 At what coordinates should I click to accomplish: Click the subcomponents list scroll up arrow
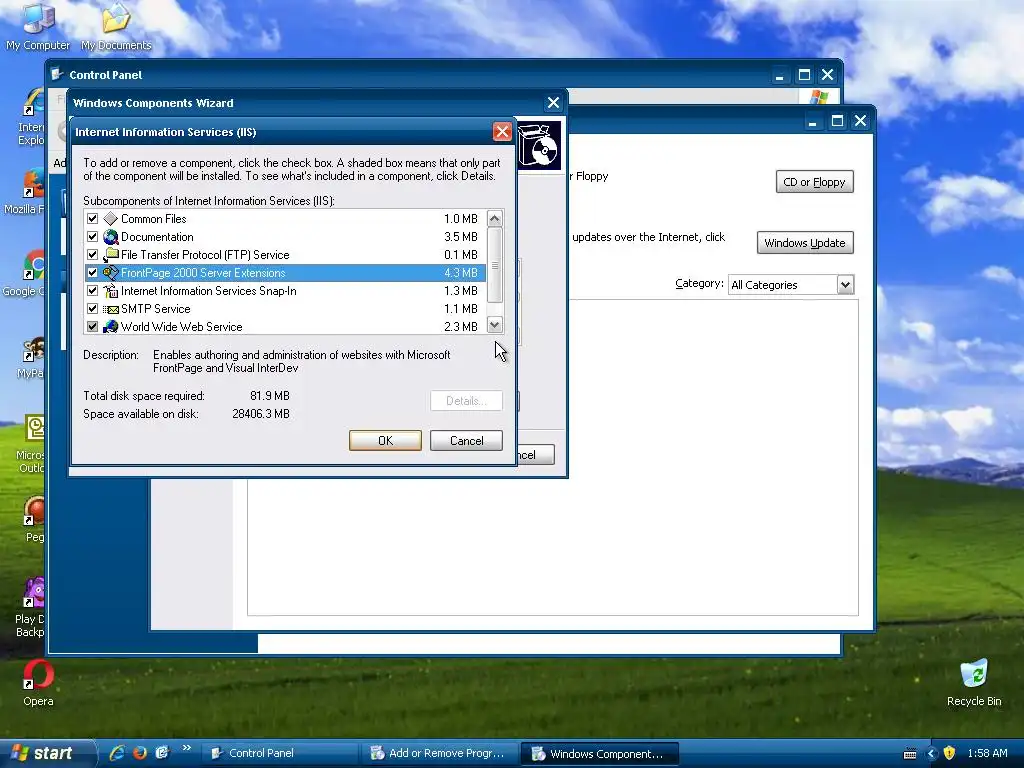494,218
